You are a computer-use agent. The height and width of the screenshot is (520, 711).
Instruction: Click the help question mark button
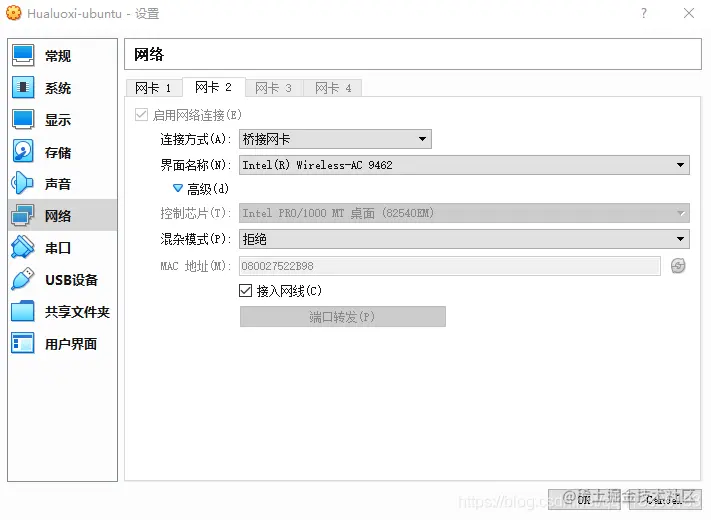click(644, 13)
